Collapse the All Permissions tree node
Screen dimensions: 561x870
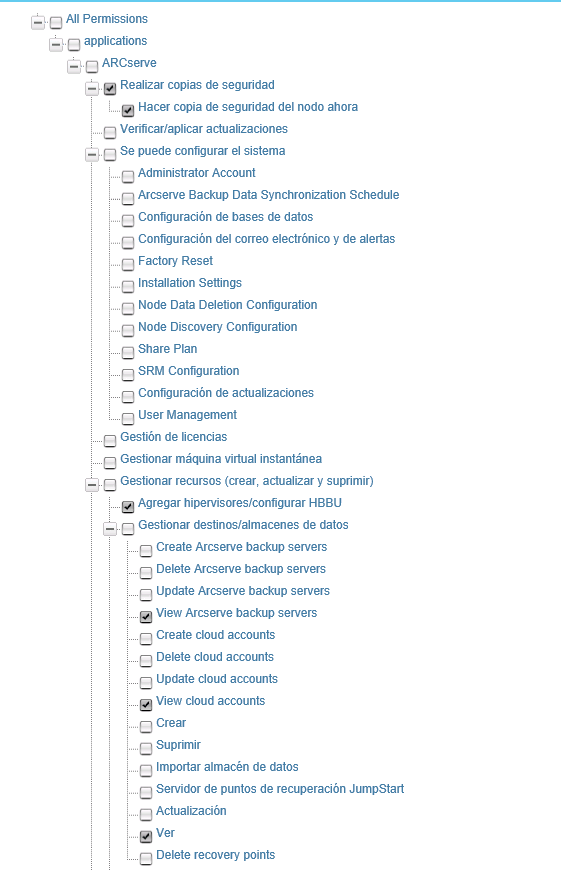coord(38,23)
